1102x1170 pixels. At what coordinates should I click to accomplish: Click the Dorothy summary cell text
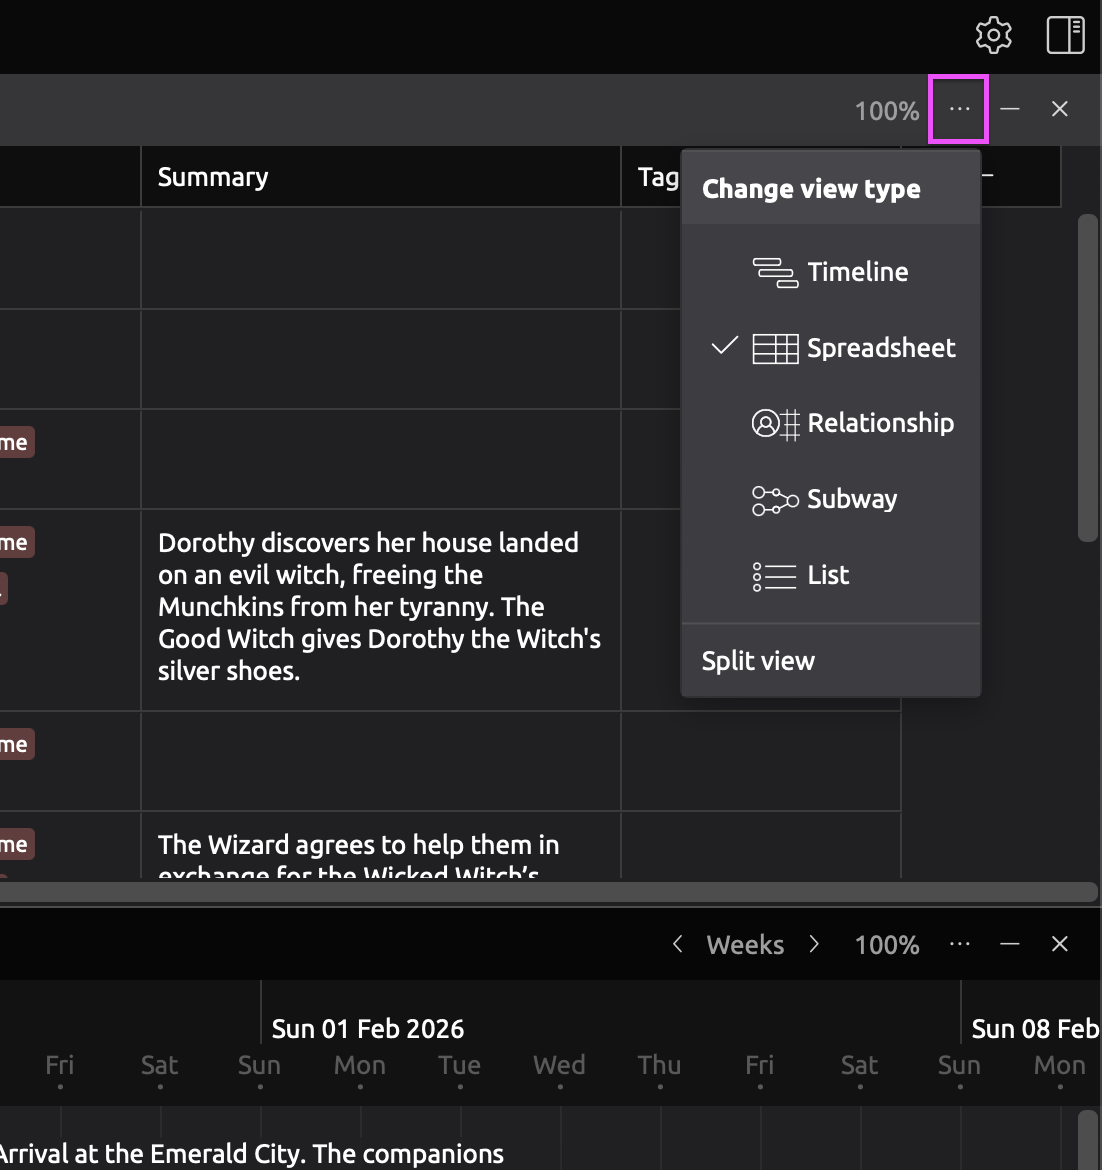[x=378, y=607]
